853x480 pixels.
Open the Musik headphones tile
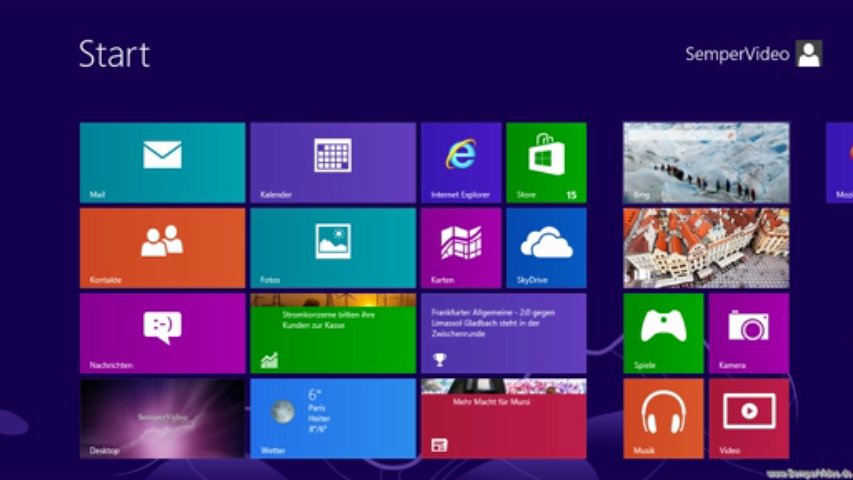pyautogui.click(x=663, y=417)
